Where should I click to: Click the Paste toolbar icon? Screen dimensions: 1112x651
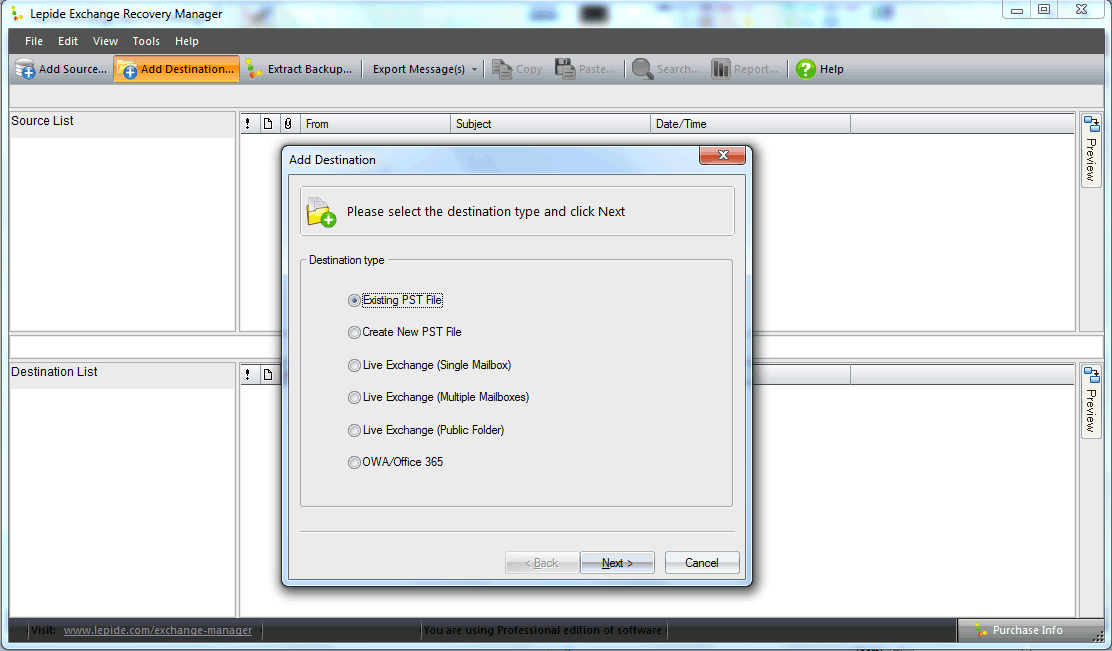pyautogui.click(x=565, y=69)
